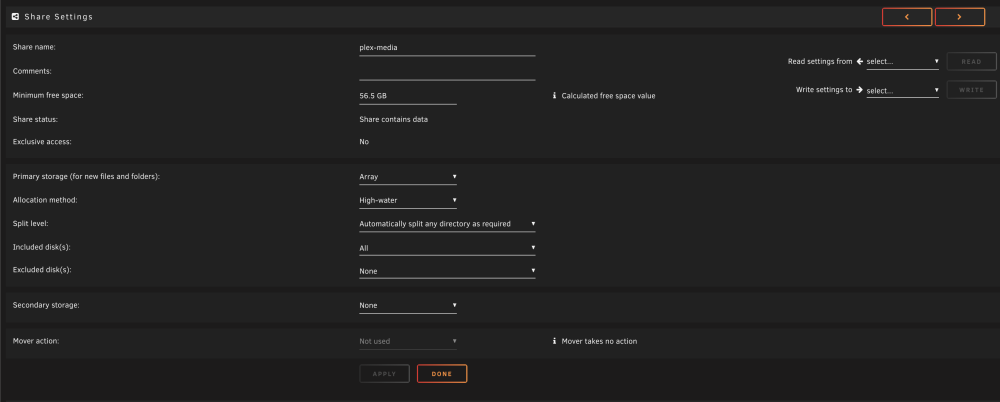1000x402 pixels.
Task: Go to next share with right arrow
Action: click(x=960, y=17)
